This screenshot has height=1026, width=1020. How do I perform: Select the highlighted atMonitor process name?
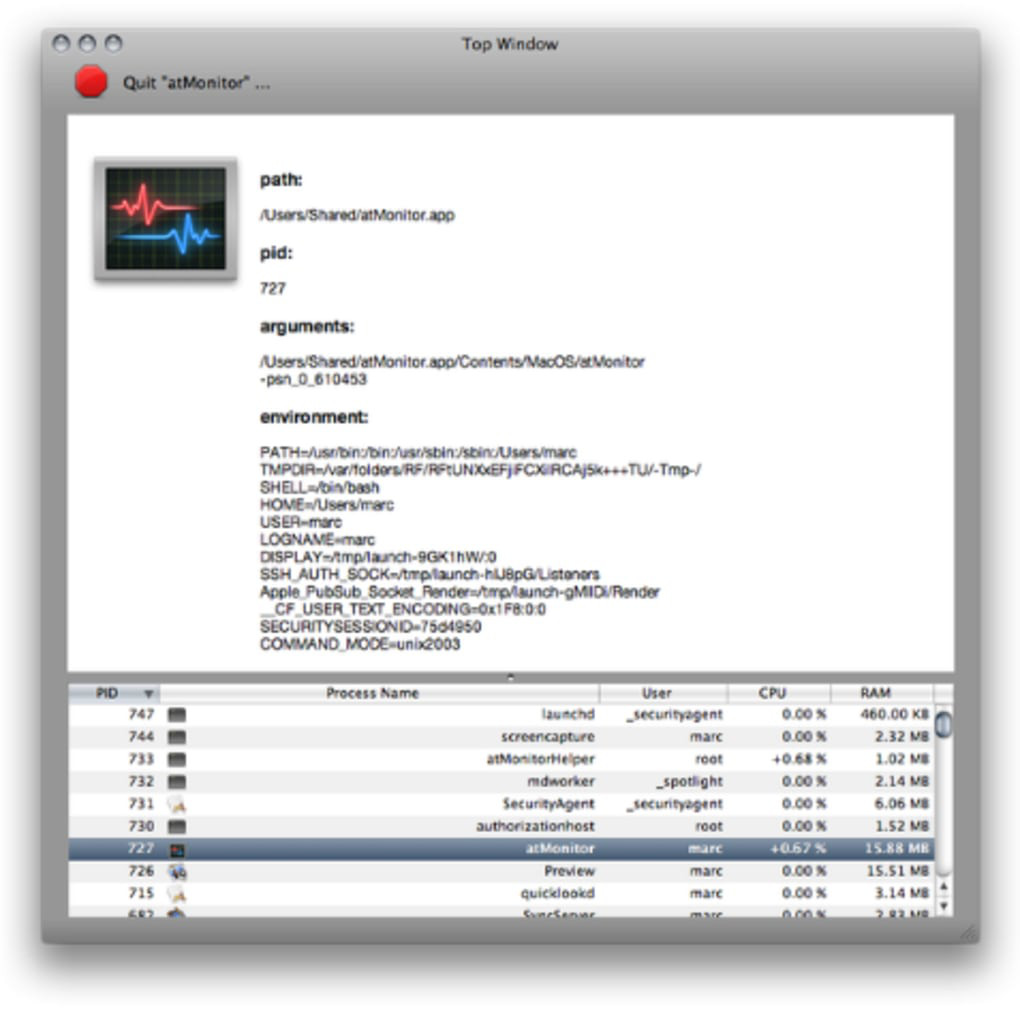560,849
